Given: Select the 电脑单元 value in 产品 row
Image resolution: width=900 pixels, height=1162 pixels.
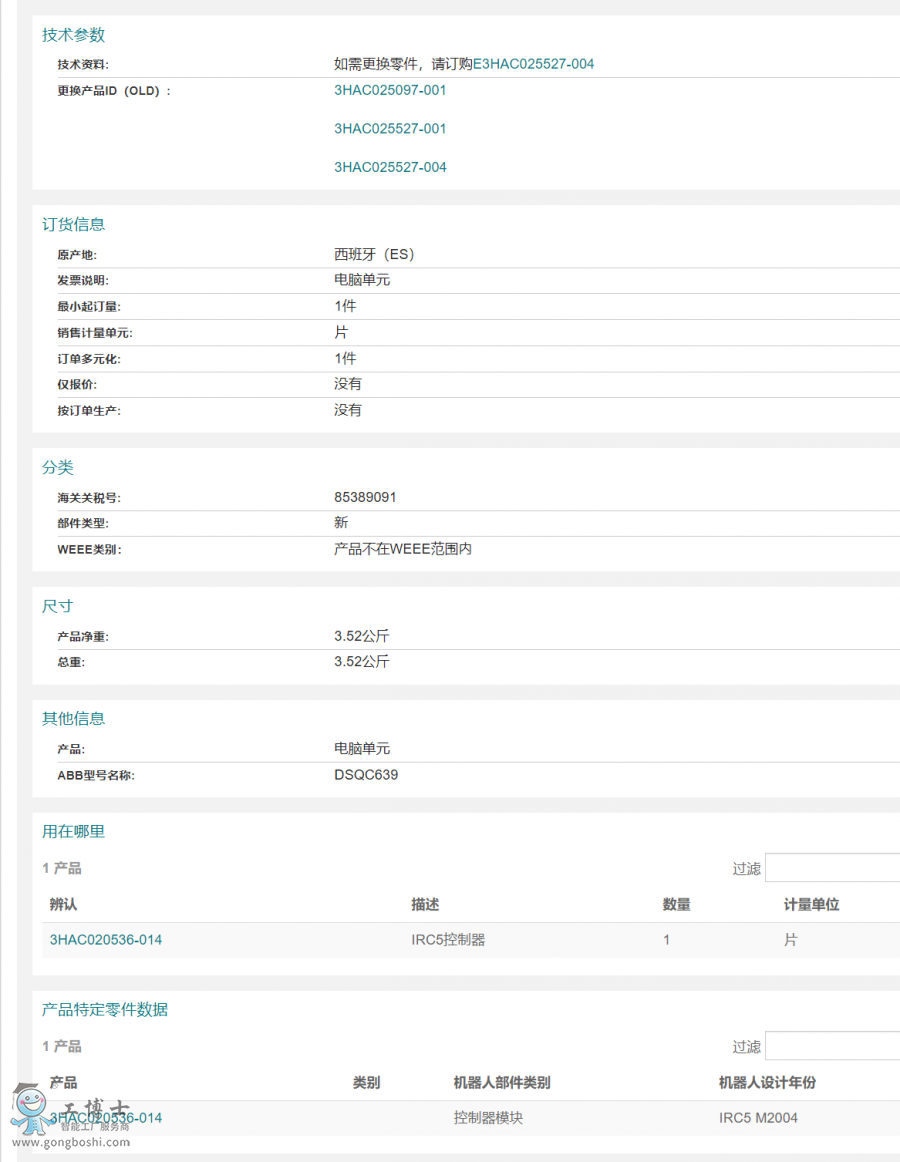Looking at the screenshot, I should (x=362, y=748).
